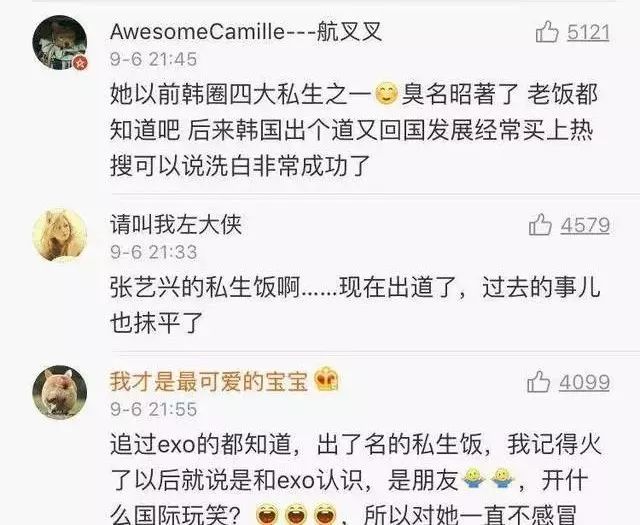Open hamster avatar of 我才是最可爱的宝宝
Viewport: 640px width, 525px height.
coord(60,392)
